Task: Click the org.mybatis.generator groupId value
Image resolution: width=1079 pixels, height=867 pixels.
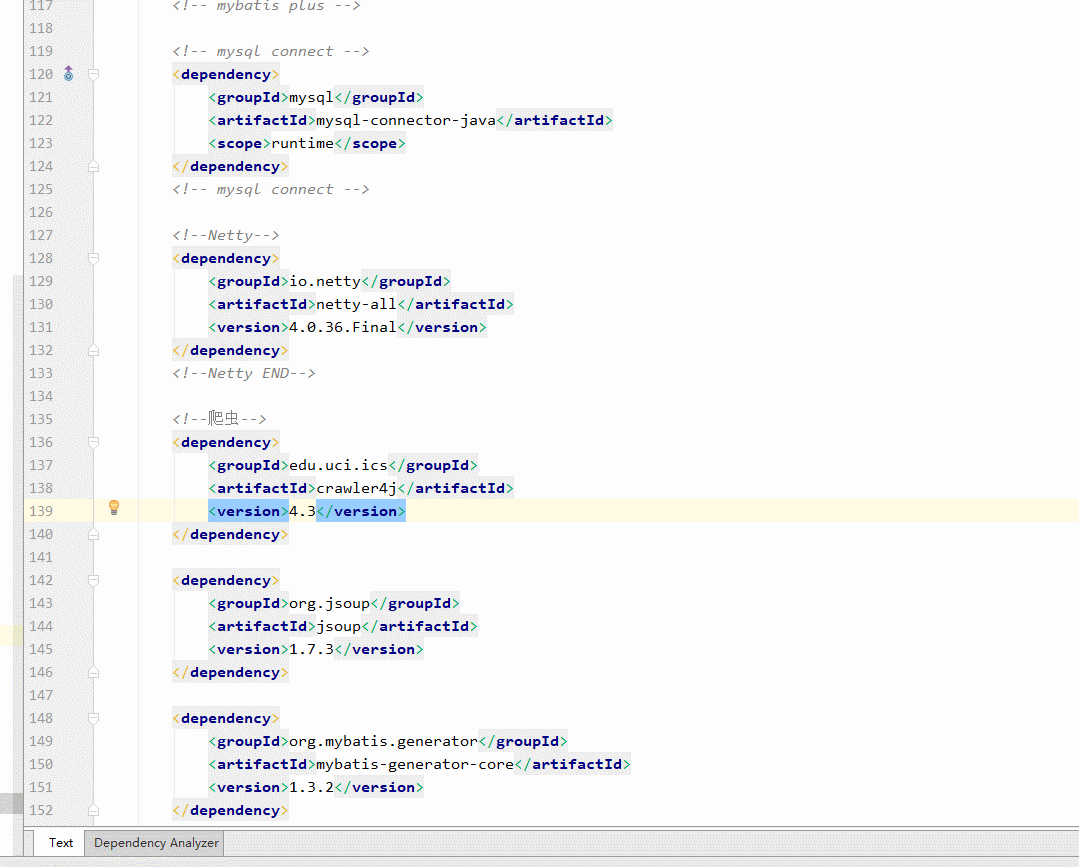Action: pyautogui.click(x=383, y=741)
